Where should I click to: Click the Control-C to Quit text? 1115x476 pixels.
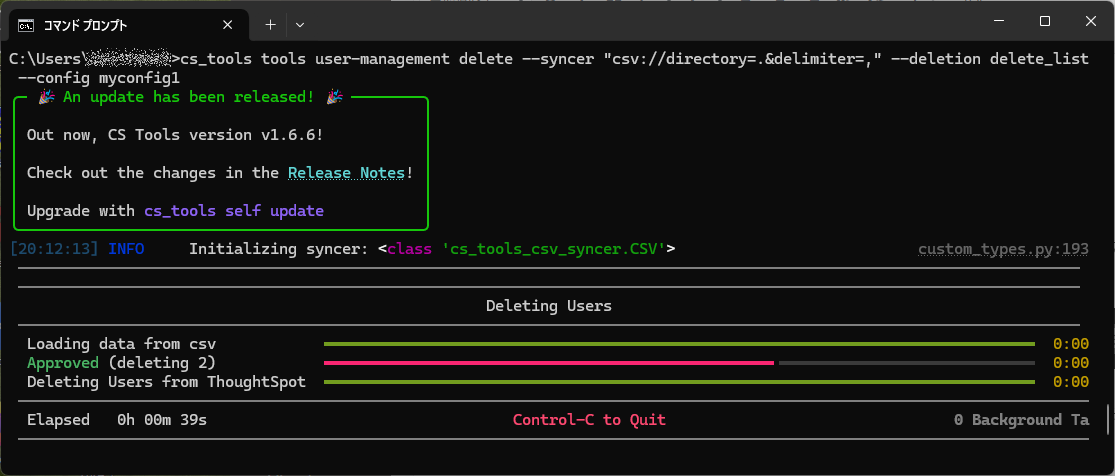point(589,420)
